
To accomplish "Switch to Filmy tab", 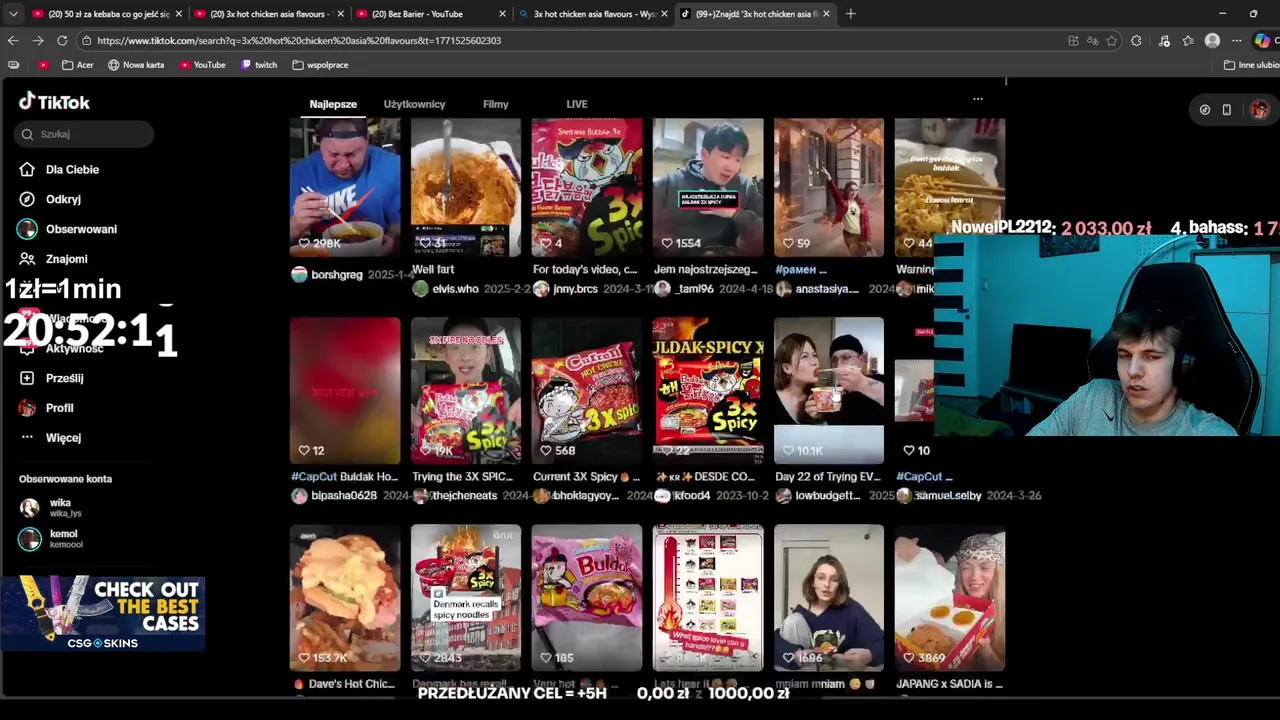I will (495, 104).
